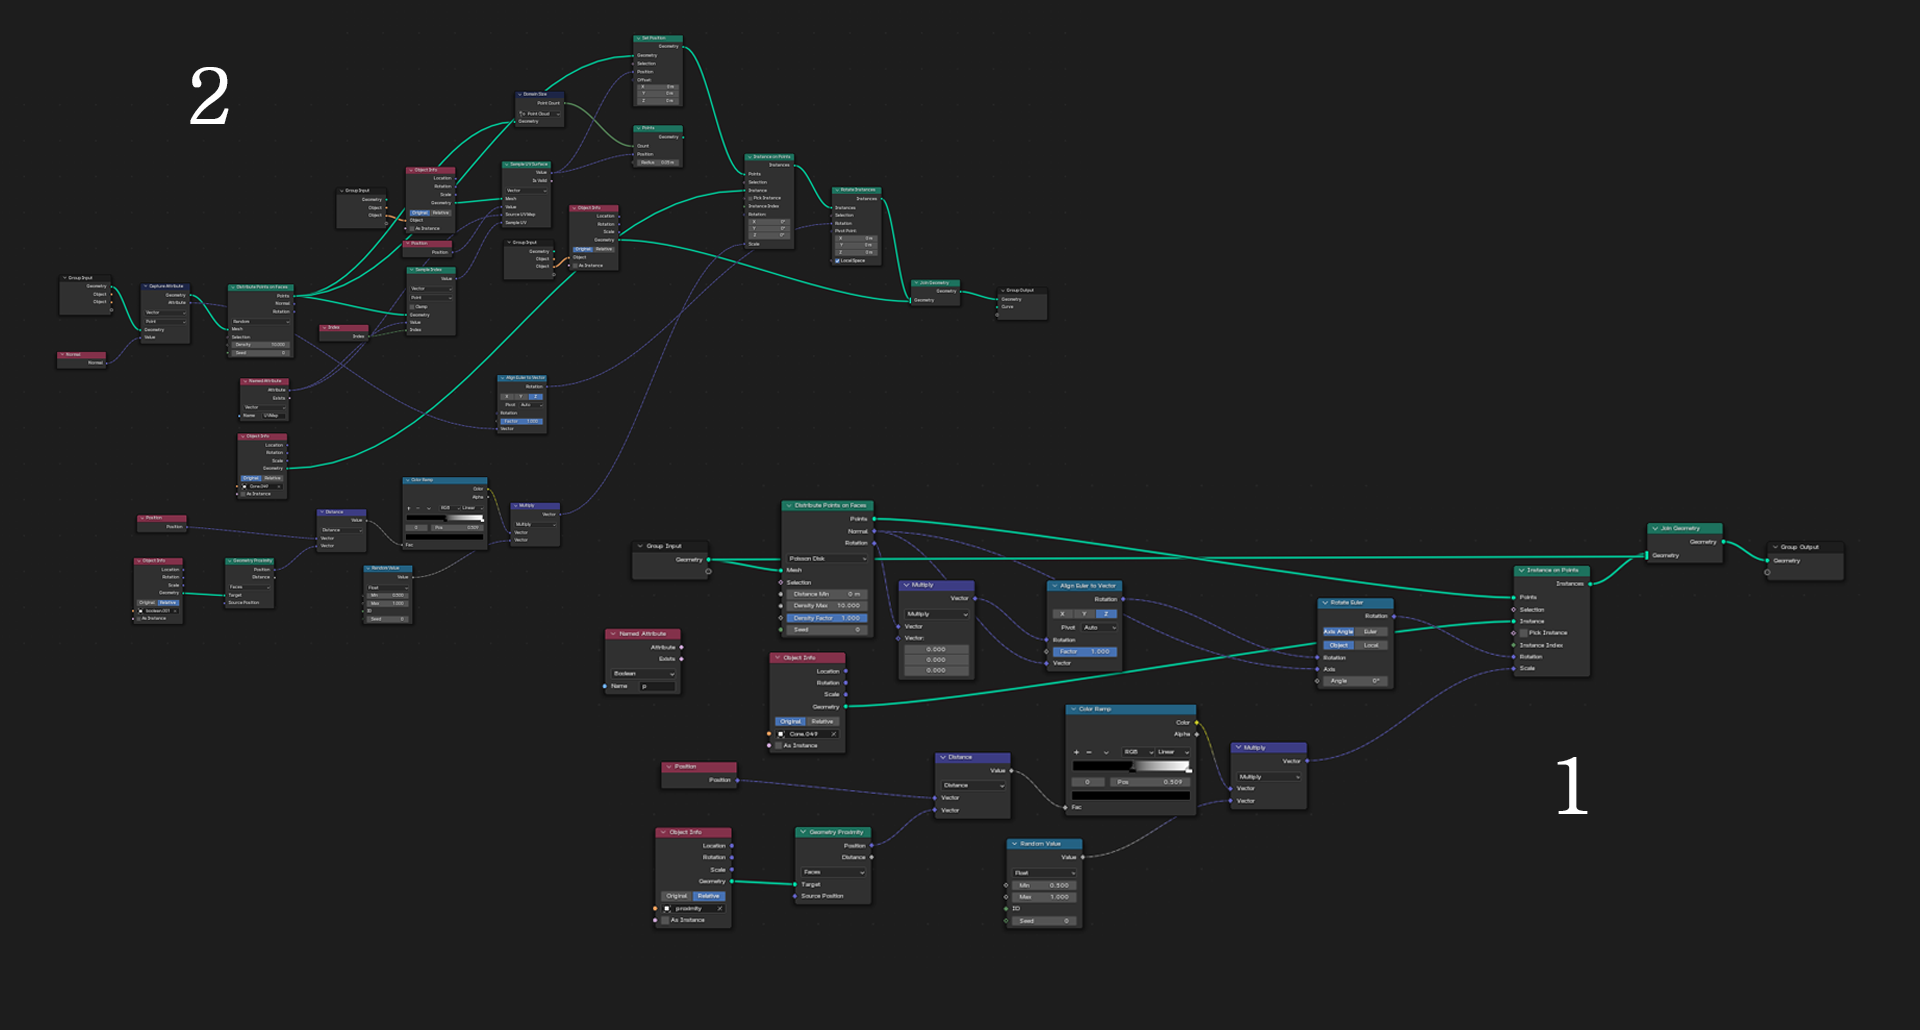
Task: Click the Value output socket of the large Random Value node
Action: [x=1083, y=857]
